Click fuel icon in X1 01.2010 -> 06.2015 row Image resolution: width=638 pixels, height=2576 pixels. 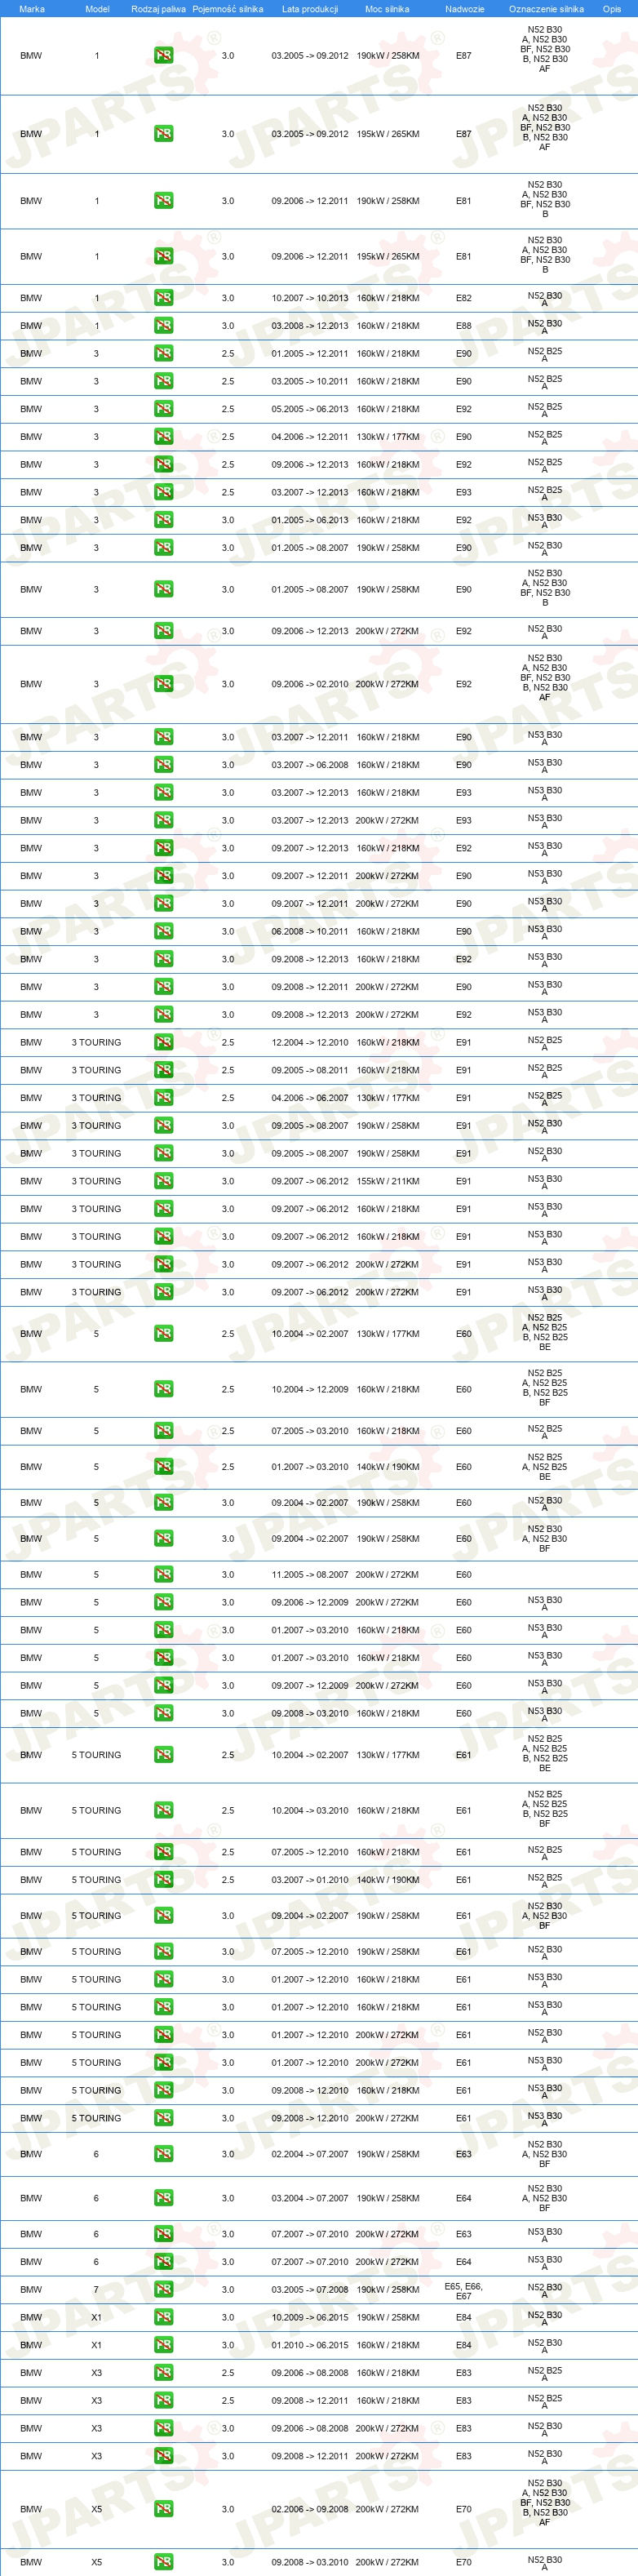(x=164, y=2345)
